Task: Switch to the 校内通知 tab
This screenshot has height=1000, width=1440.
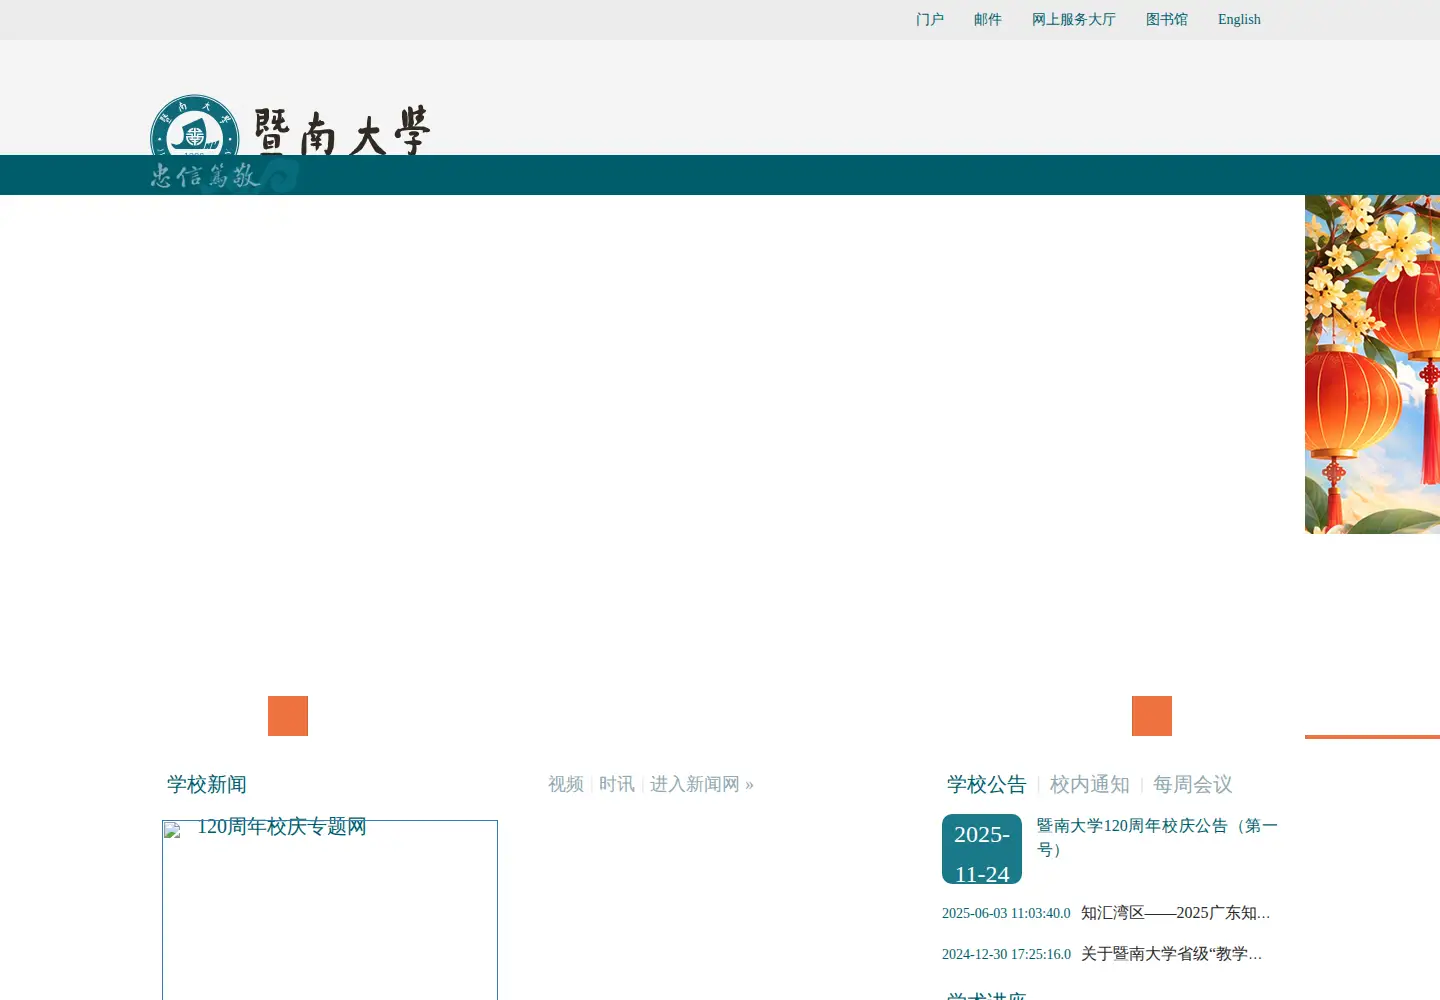Action: (1090, 785)
